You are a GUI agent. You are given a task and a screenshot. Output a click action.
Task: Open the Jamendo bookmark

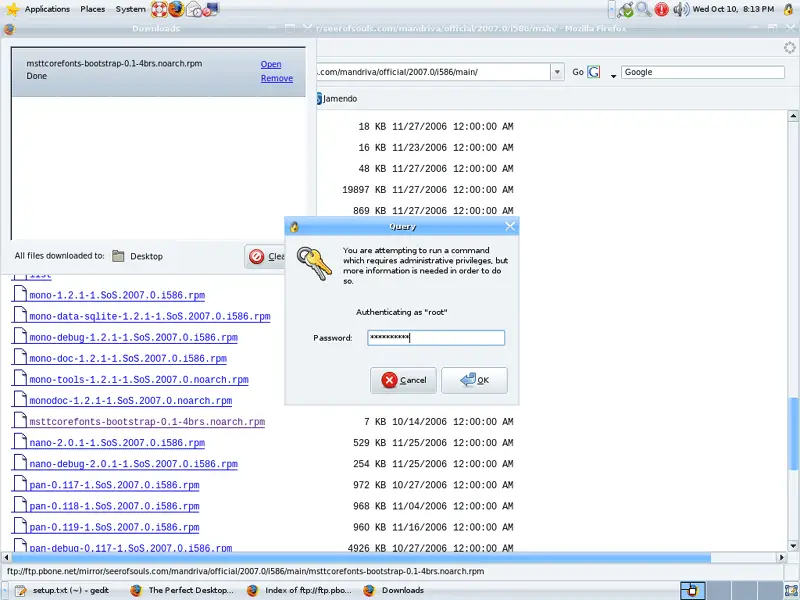pos(337,98)
